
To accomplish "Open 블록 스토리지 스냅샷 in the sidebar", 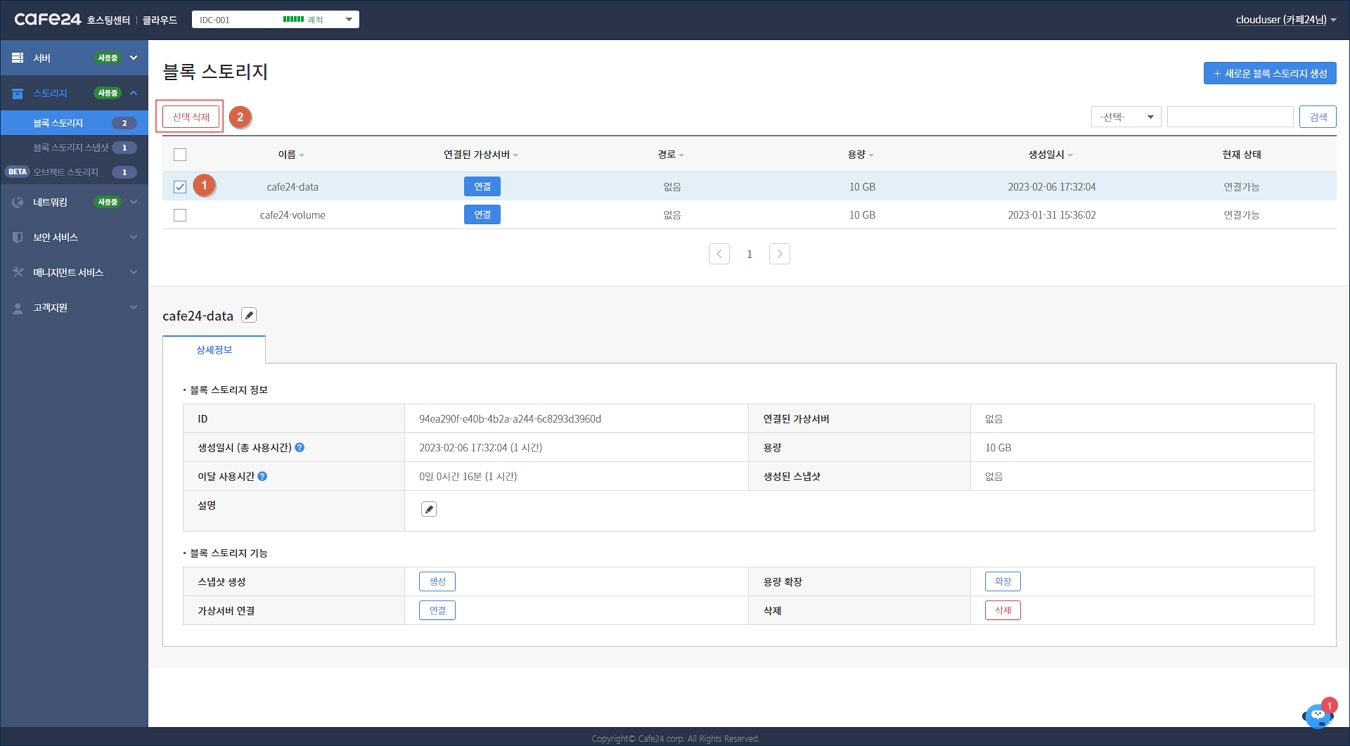I will pyautogui.click(x=71, y=148).
